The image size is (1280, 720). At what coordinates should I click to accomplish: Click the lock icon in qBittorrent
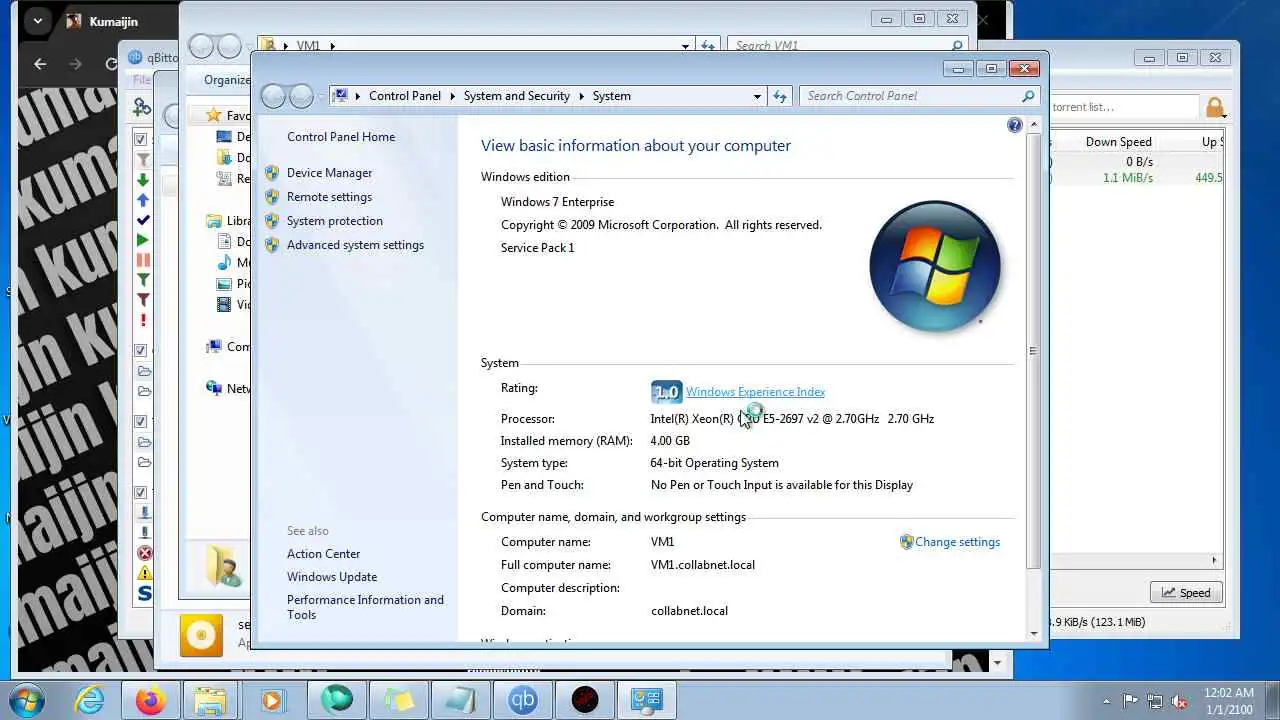1214,107
